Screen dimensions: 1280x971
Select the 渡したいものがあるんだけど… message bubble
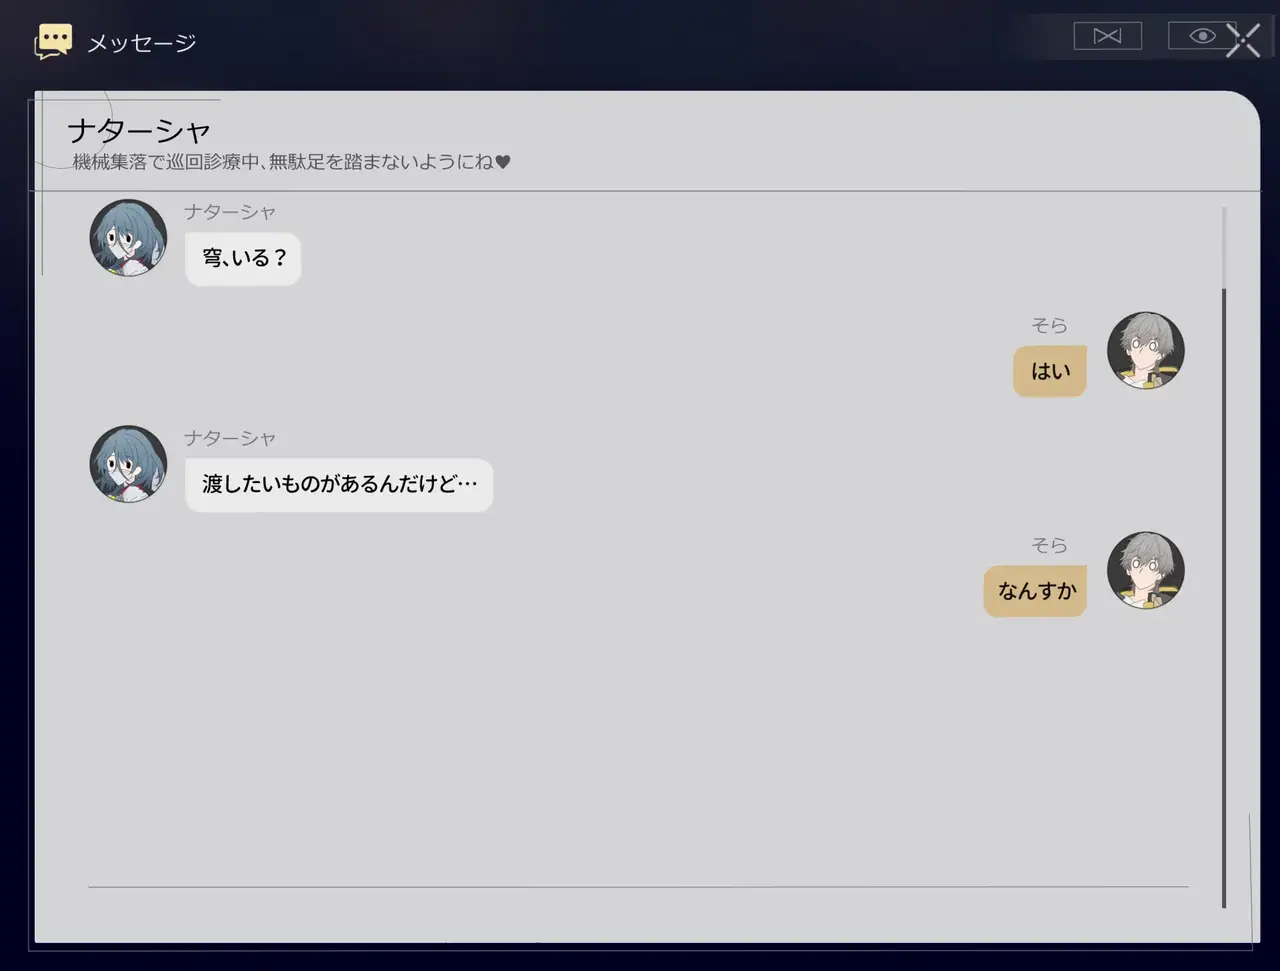click(x=339, y=485)
